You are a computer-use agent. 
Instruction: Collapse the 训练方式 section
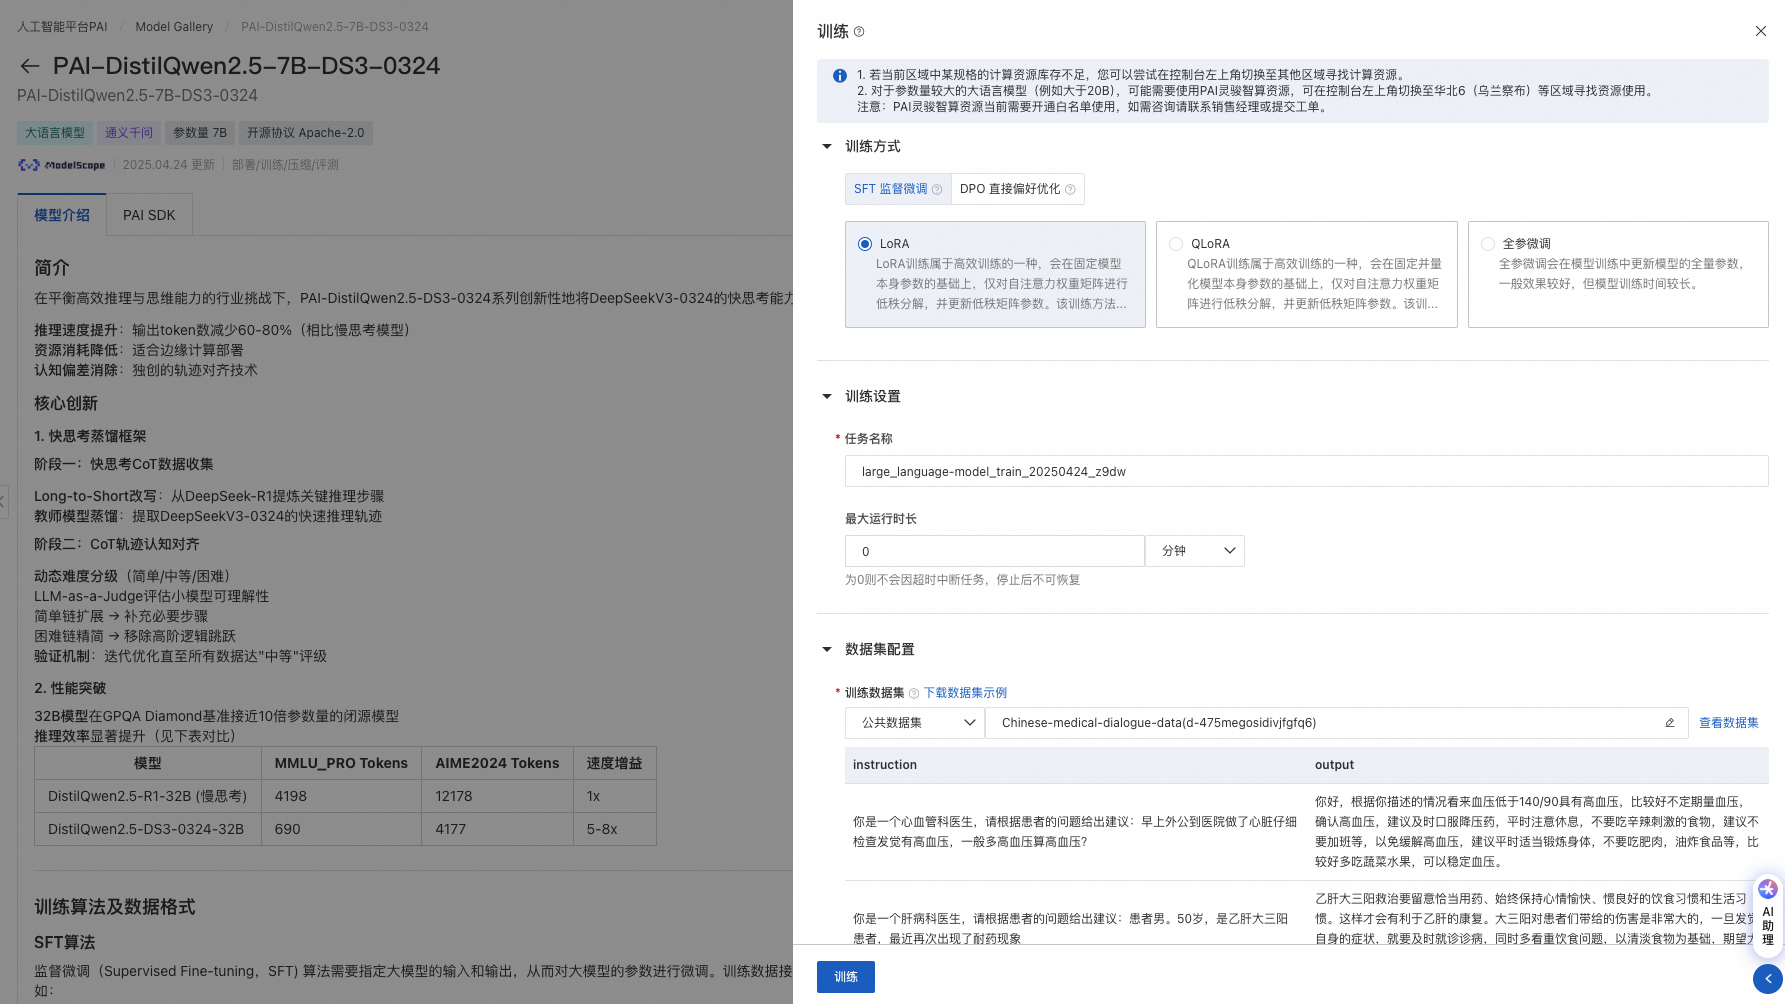click(827, 147)
